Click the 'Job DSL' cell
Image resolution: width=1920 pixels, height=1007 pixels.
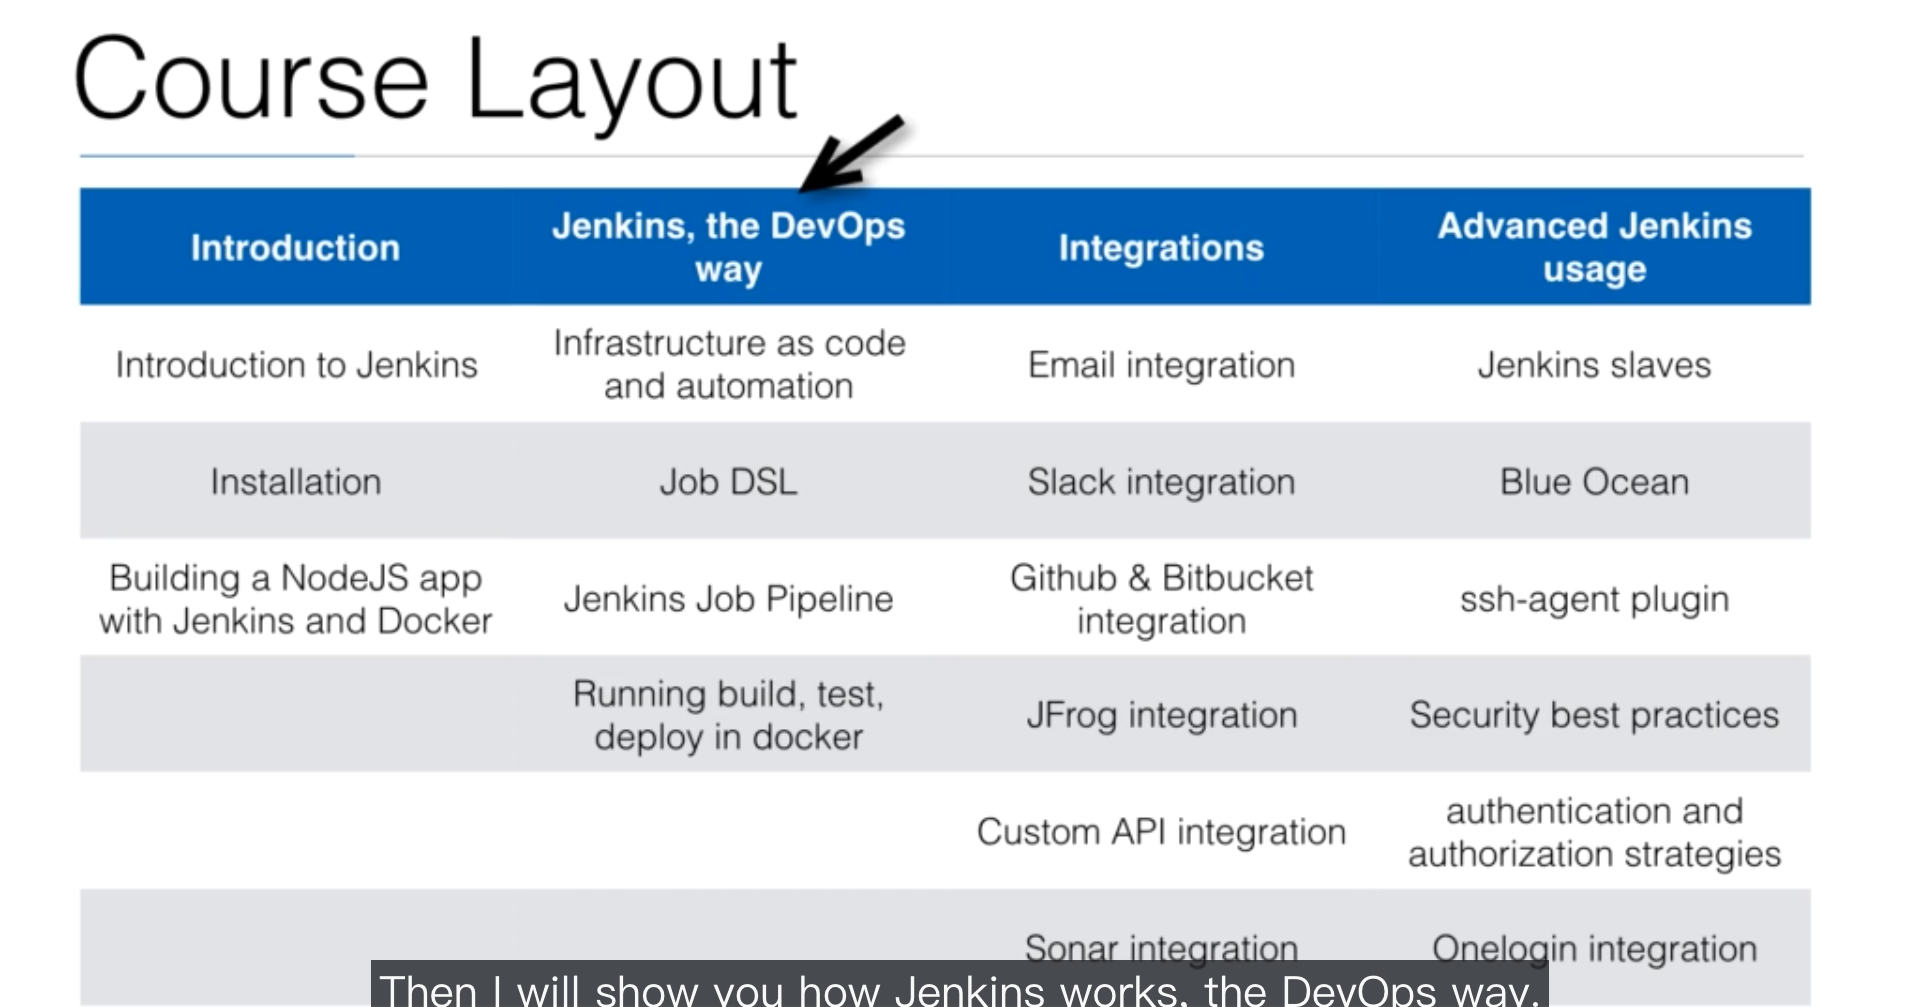pos(729,482)
